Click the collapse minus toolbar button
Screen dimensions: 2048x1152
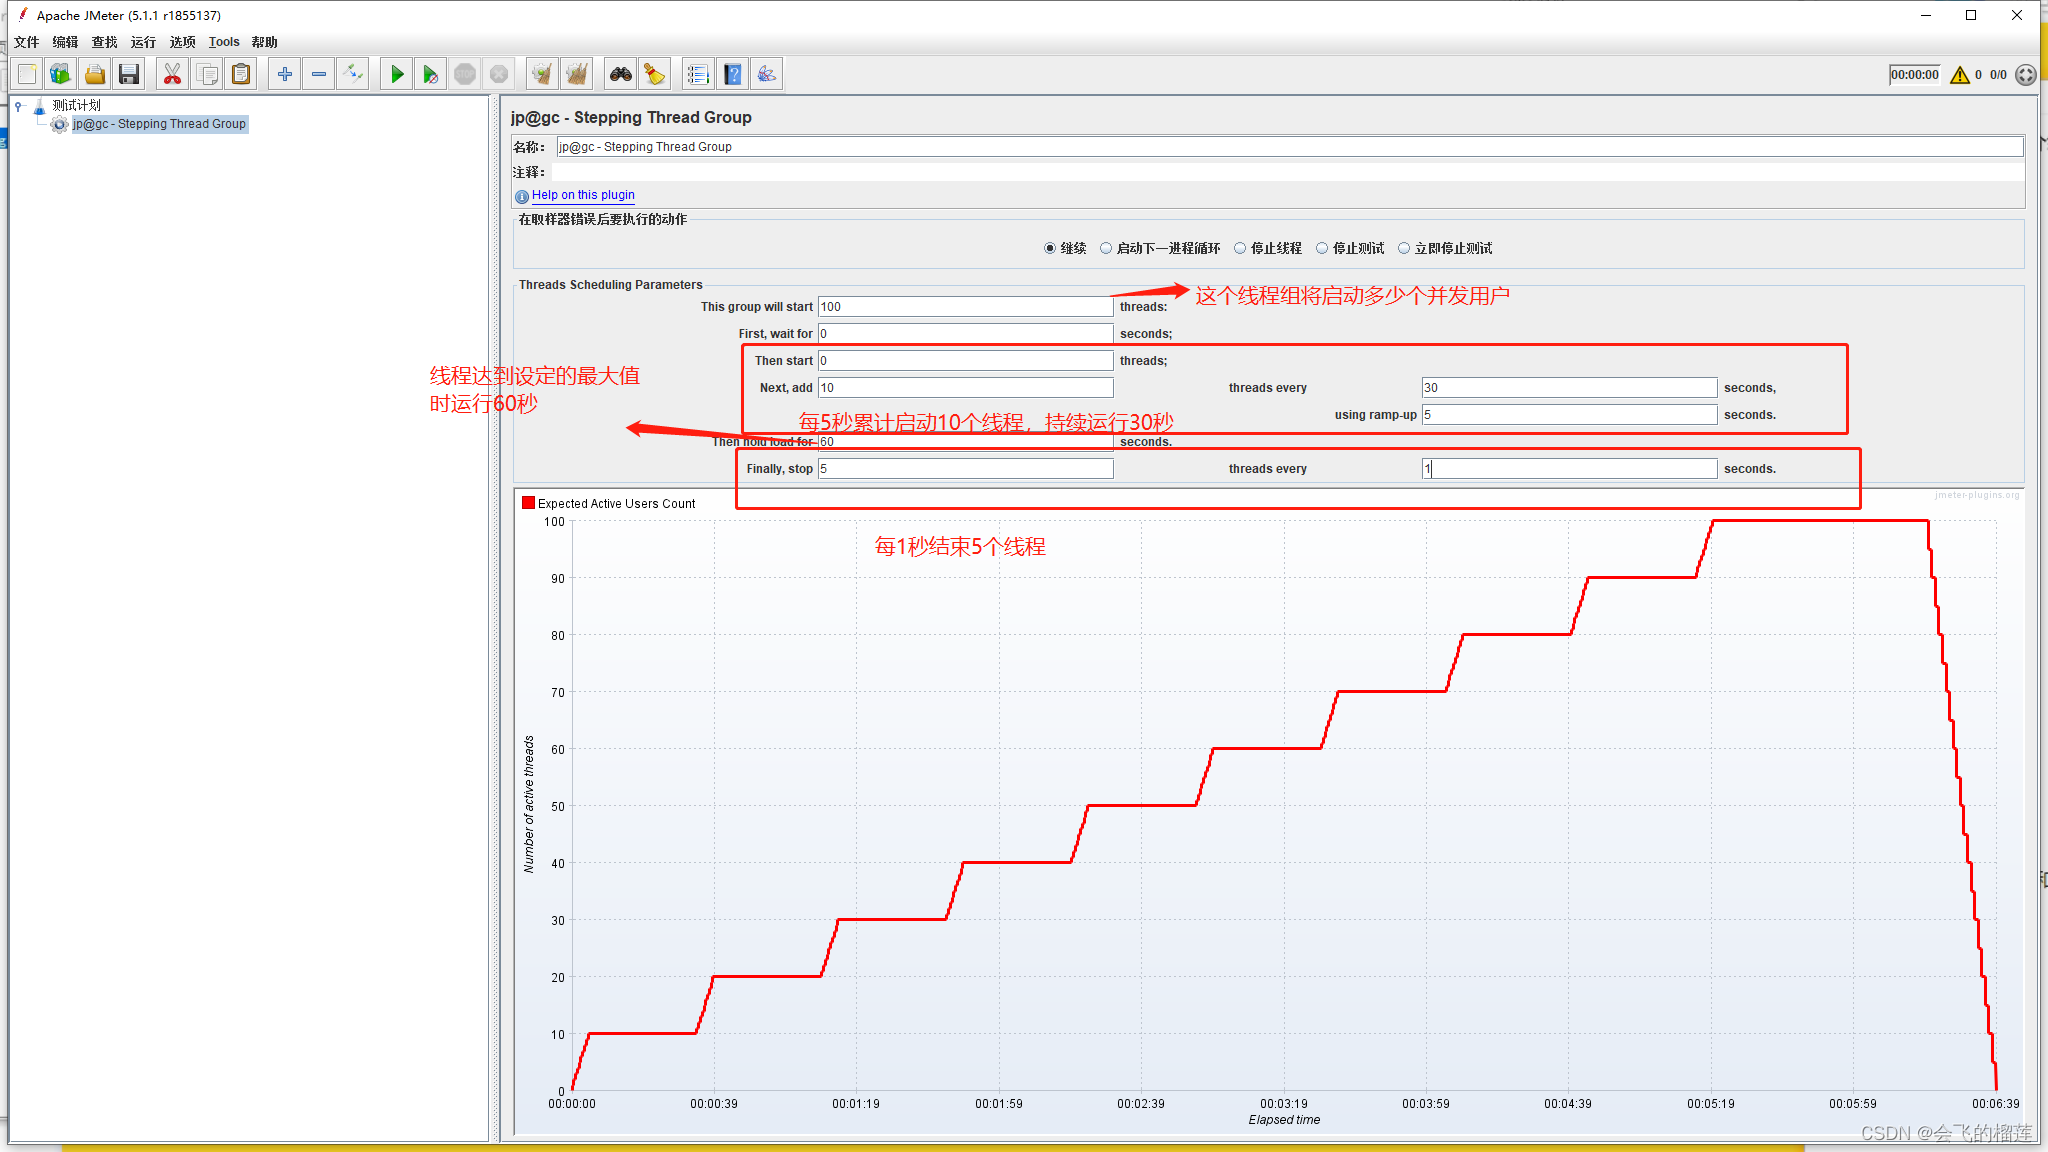pos(319,74)
